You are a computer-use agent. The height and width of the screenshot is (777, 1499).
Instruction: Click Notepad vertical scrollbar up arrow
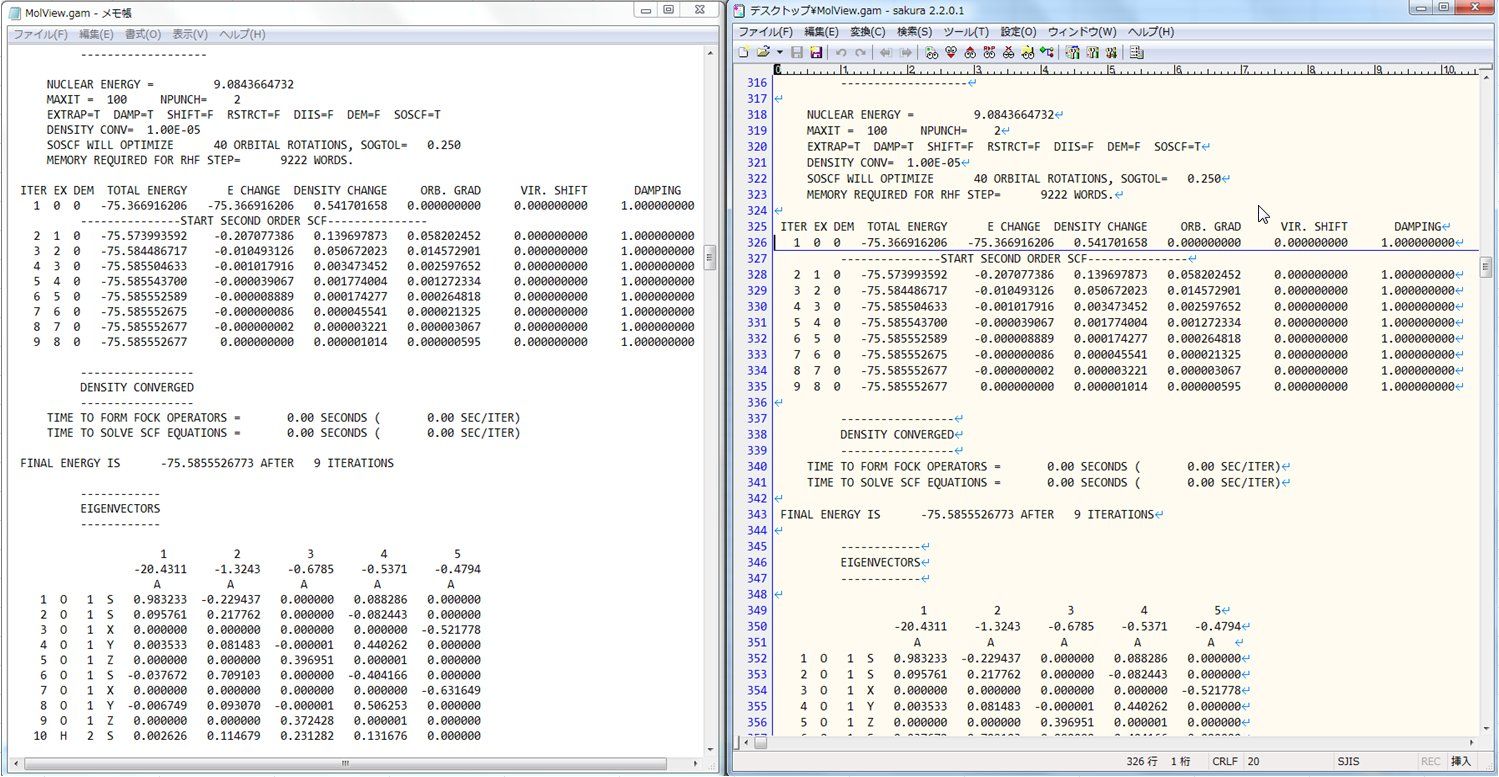coord(710,53)
